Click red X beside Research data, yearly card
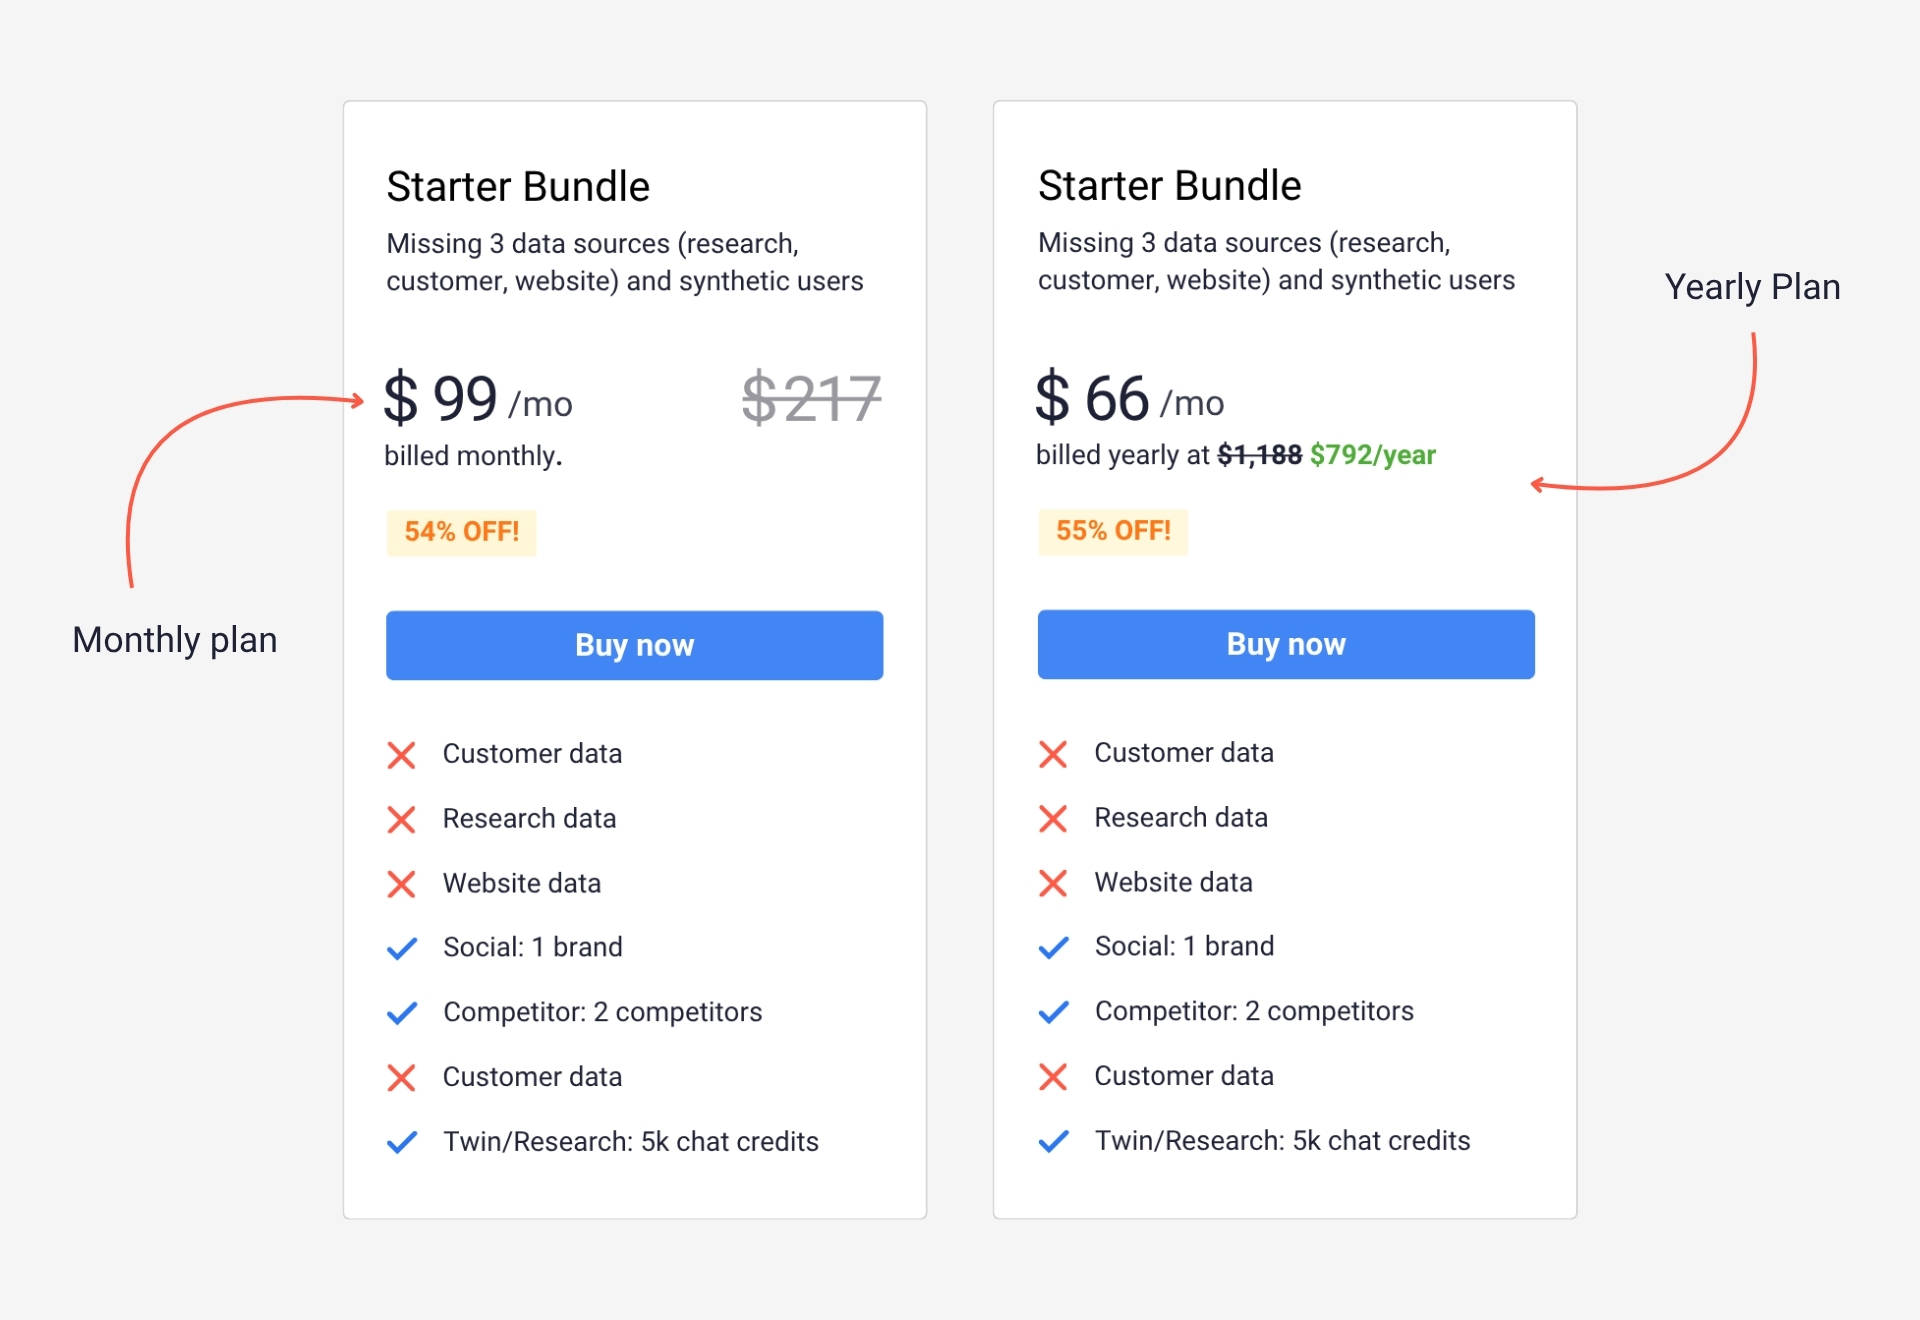This screenshot has height=1320, width=1920. click(1053, 818)
